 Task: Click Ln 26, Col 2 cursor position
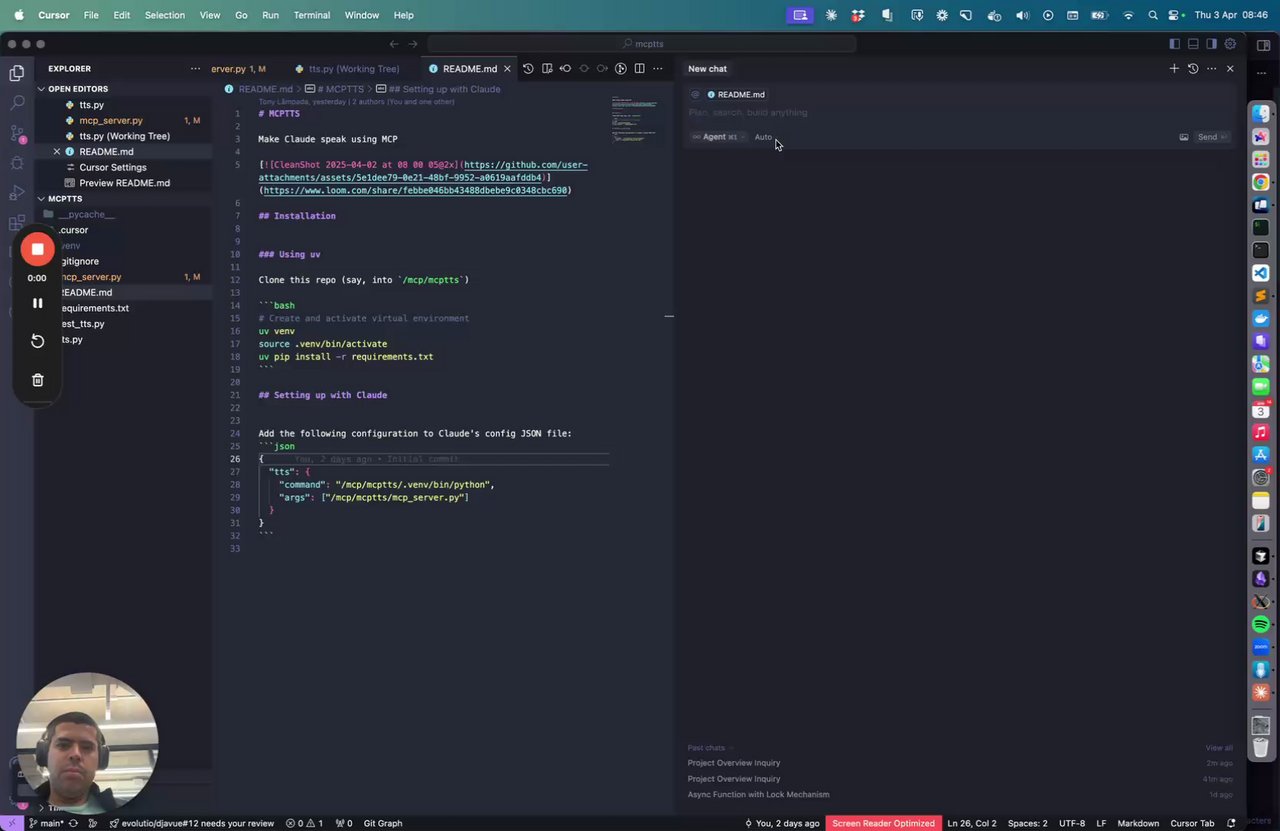972,823
